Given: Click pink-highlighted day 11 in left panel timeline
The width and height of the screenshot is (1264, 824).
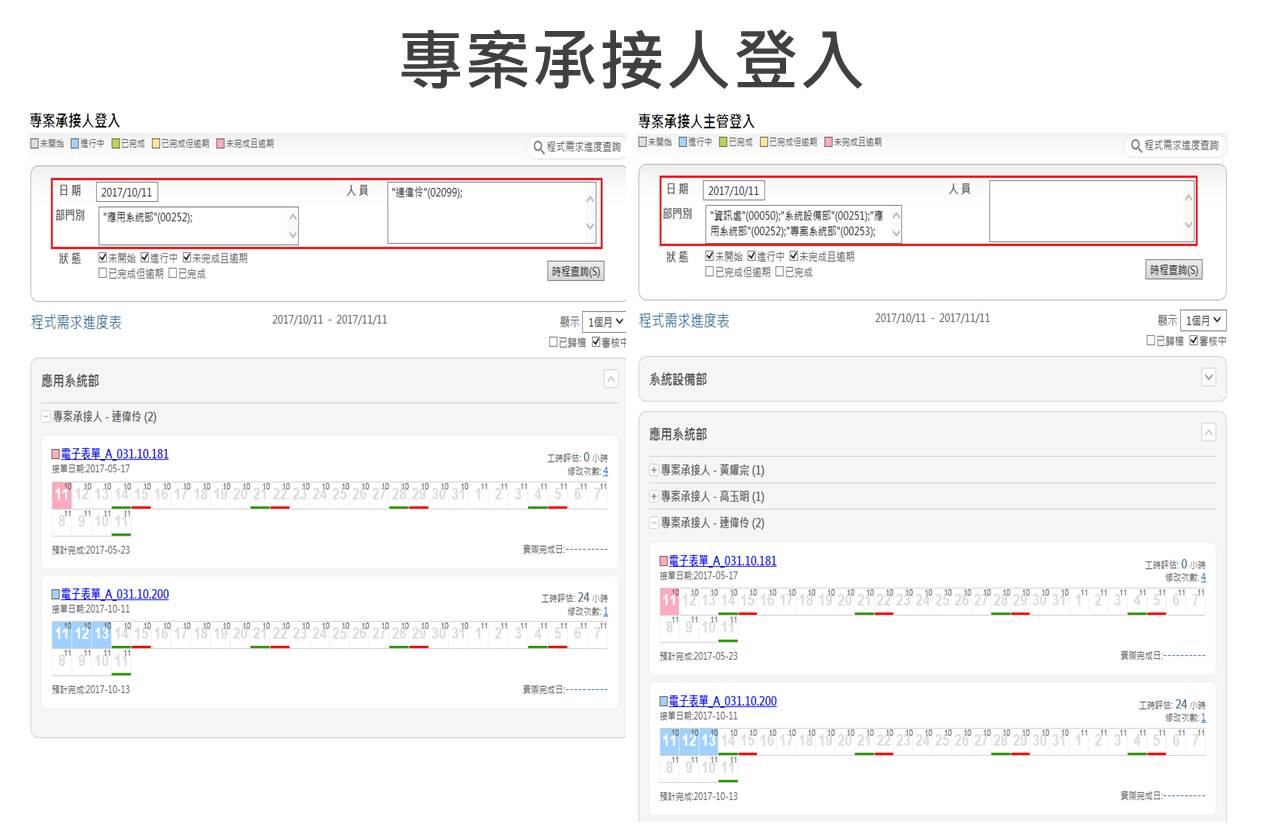Looking at the screenshot, I should tap(61, 495).
